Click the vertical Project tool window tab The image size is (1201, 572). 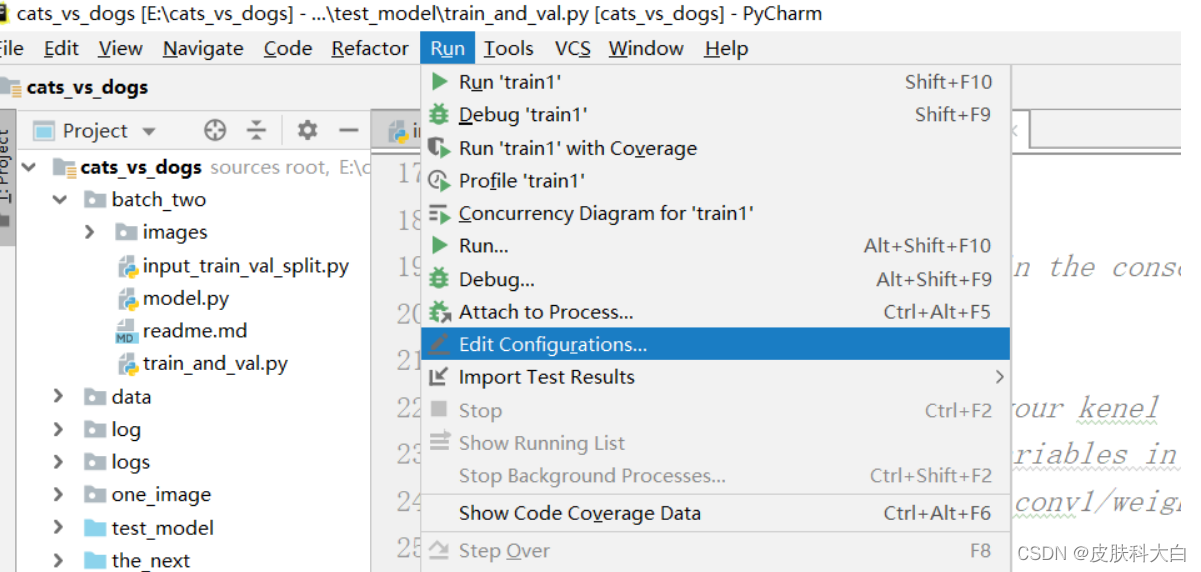[6, 165]
